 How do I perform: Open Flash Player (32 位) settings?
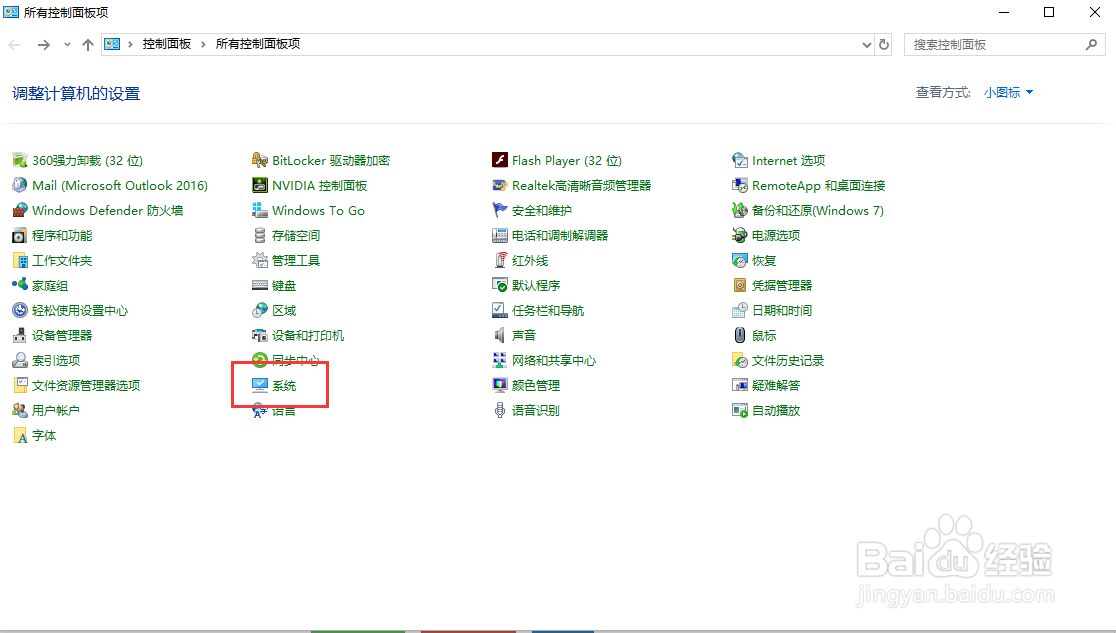[567, 160]
